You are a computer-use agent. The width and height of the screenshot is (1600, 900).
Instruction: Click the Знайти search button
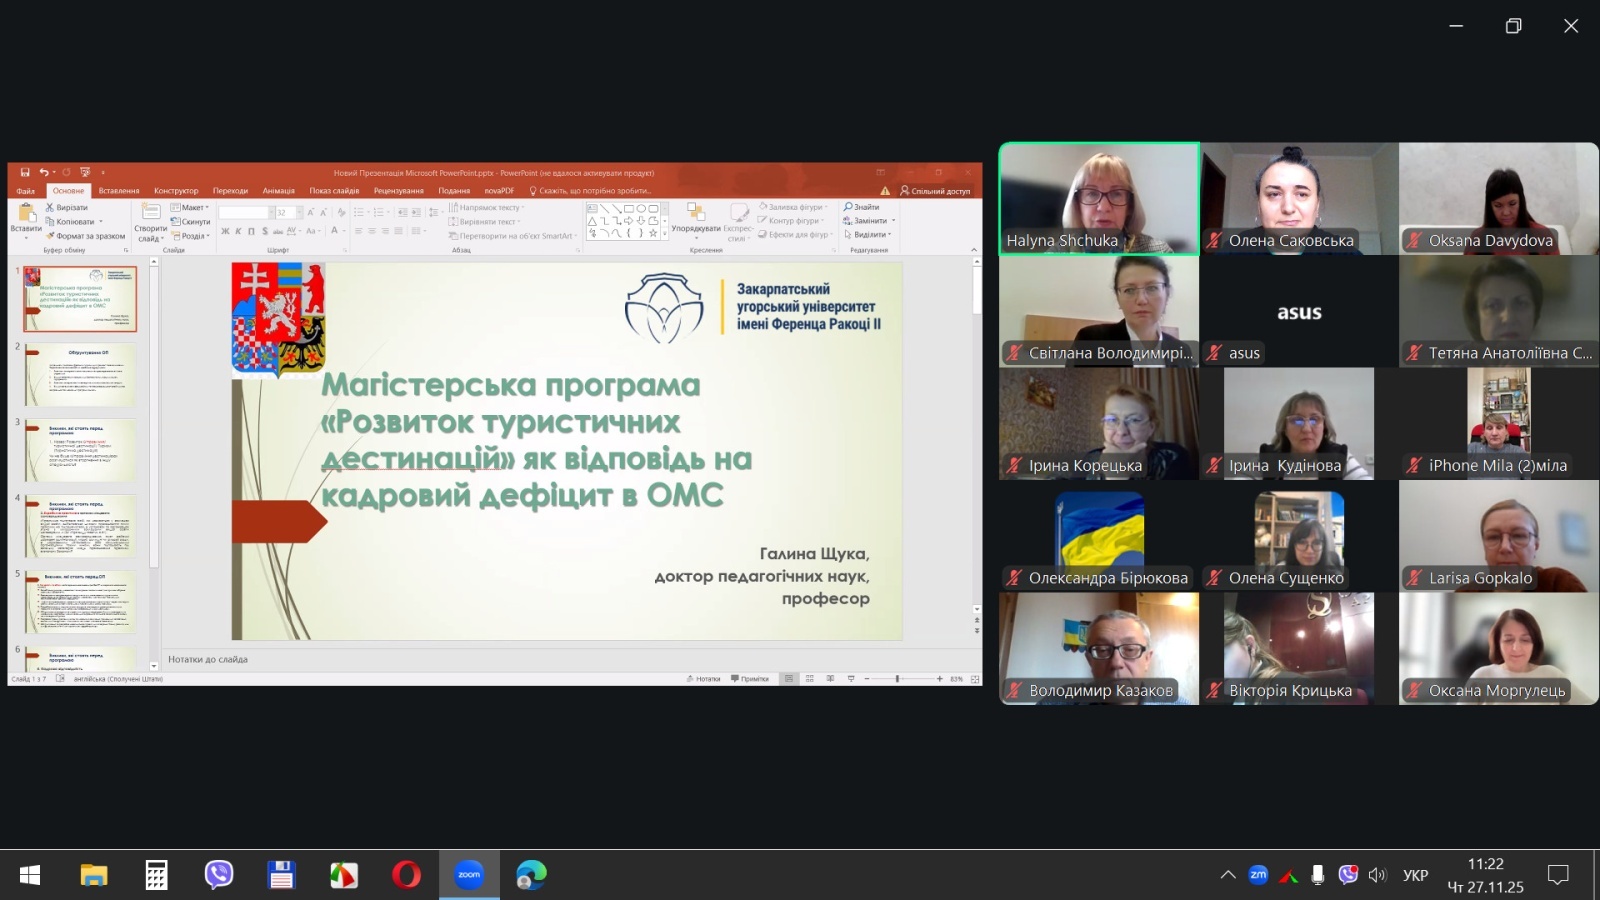[x=862, y=207]
